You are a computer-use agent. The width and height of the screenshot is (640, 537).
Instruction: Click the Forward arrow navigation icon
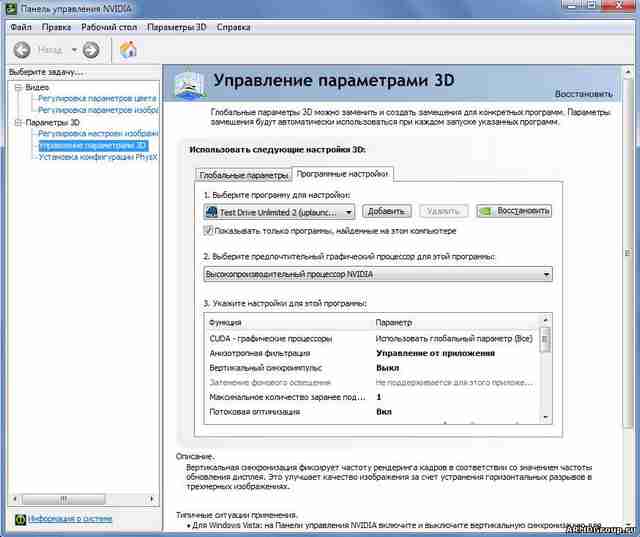pos(91,50)
